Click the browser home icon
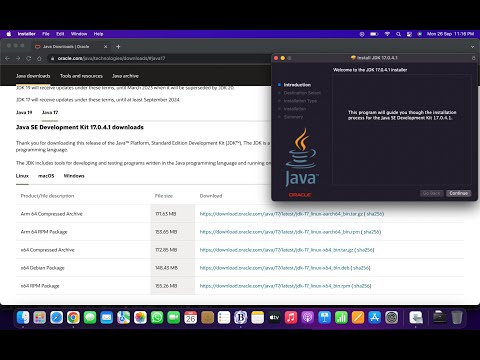 39,58
